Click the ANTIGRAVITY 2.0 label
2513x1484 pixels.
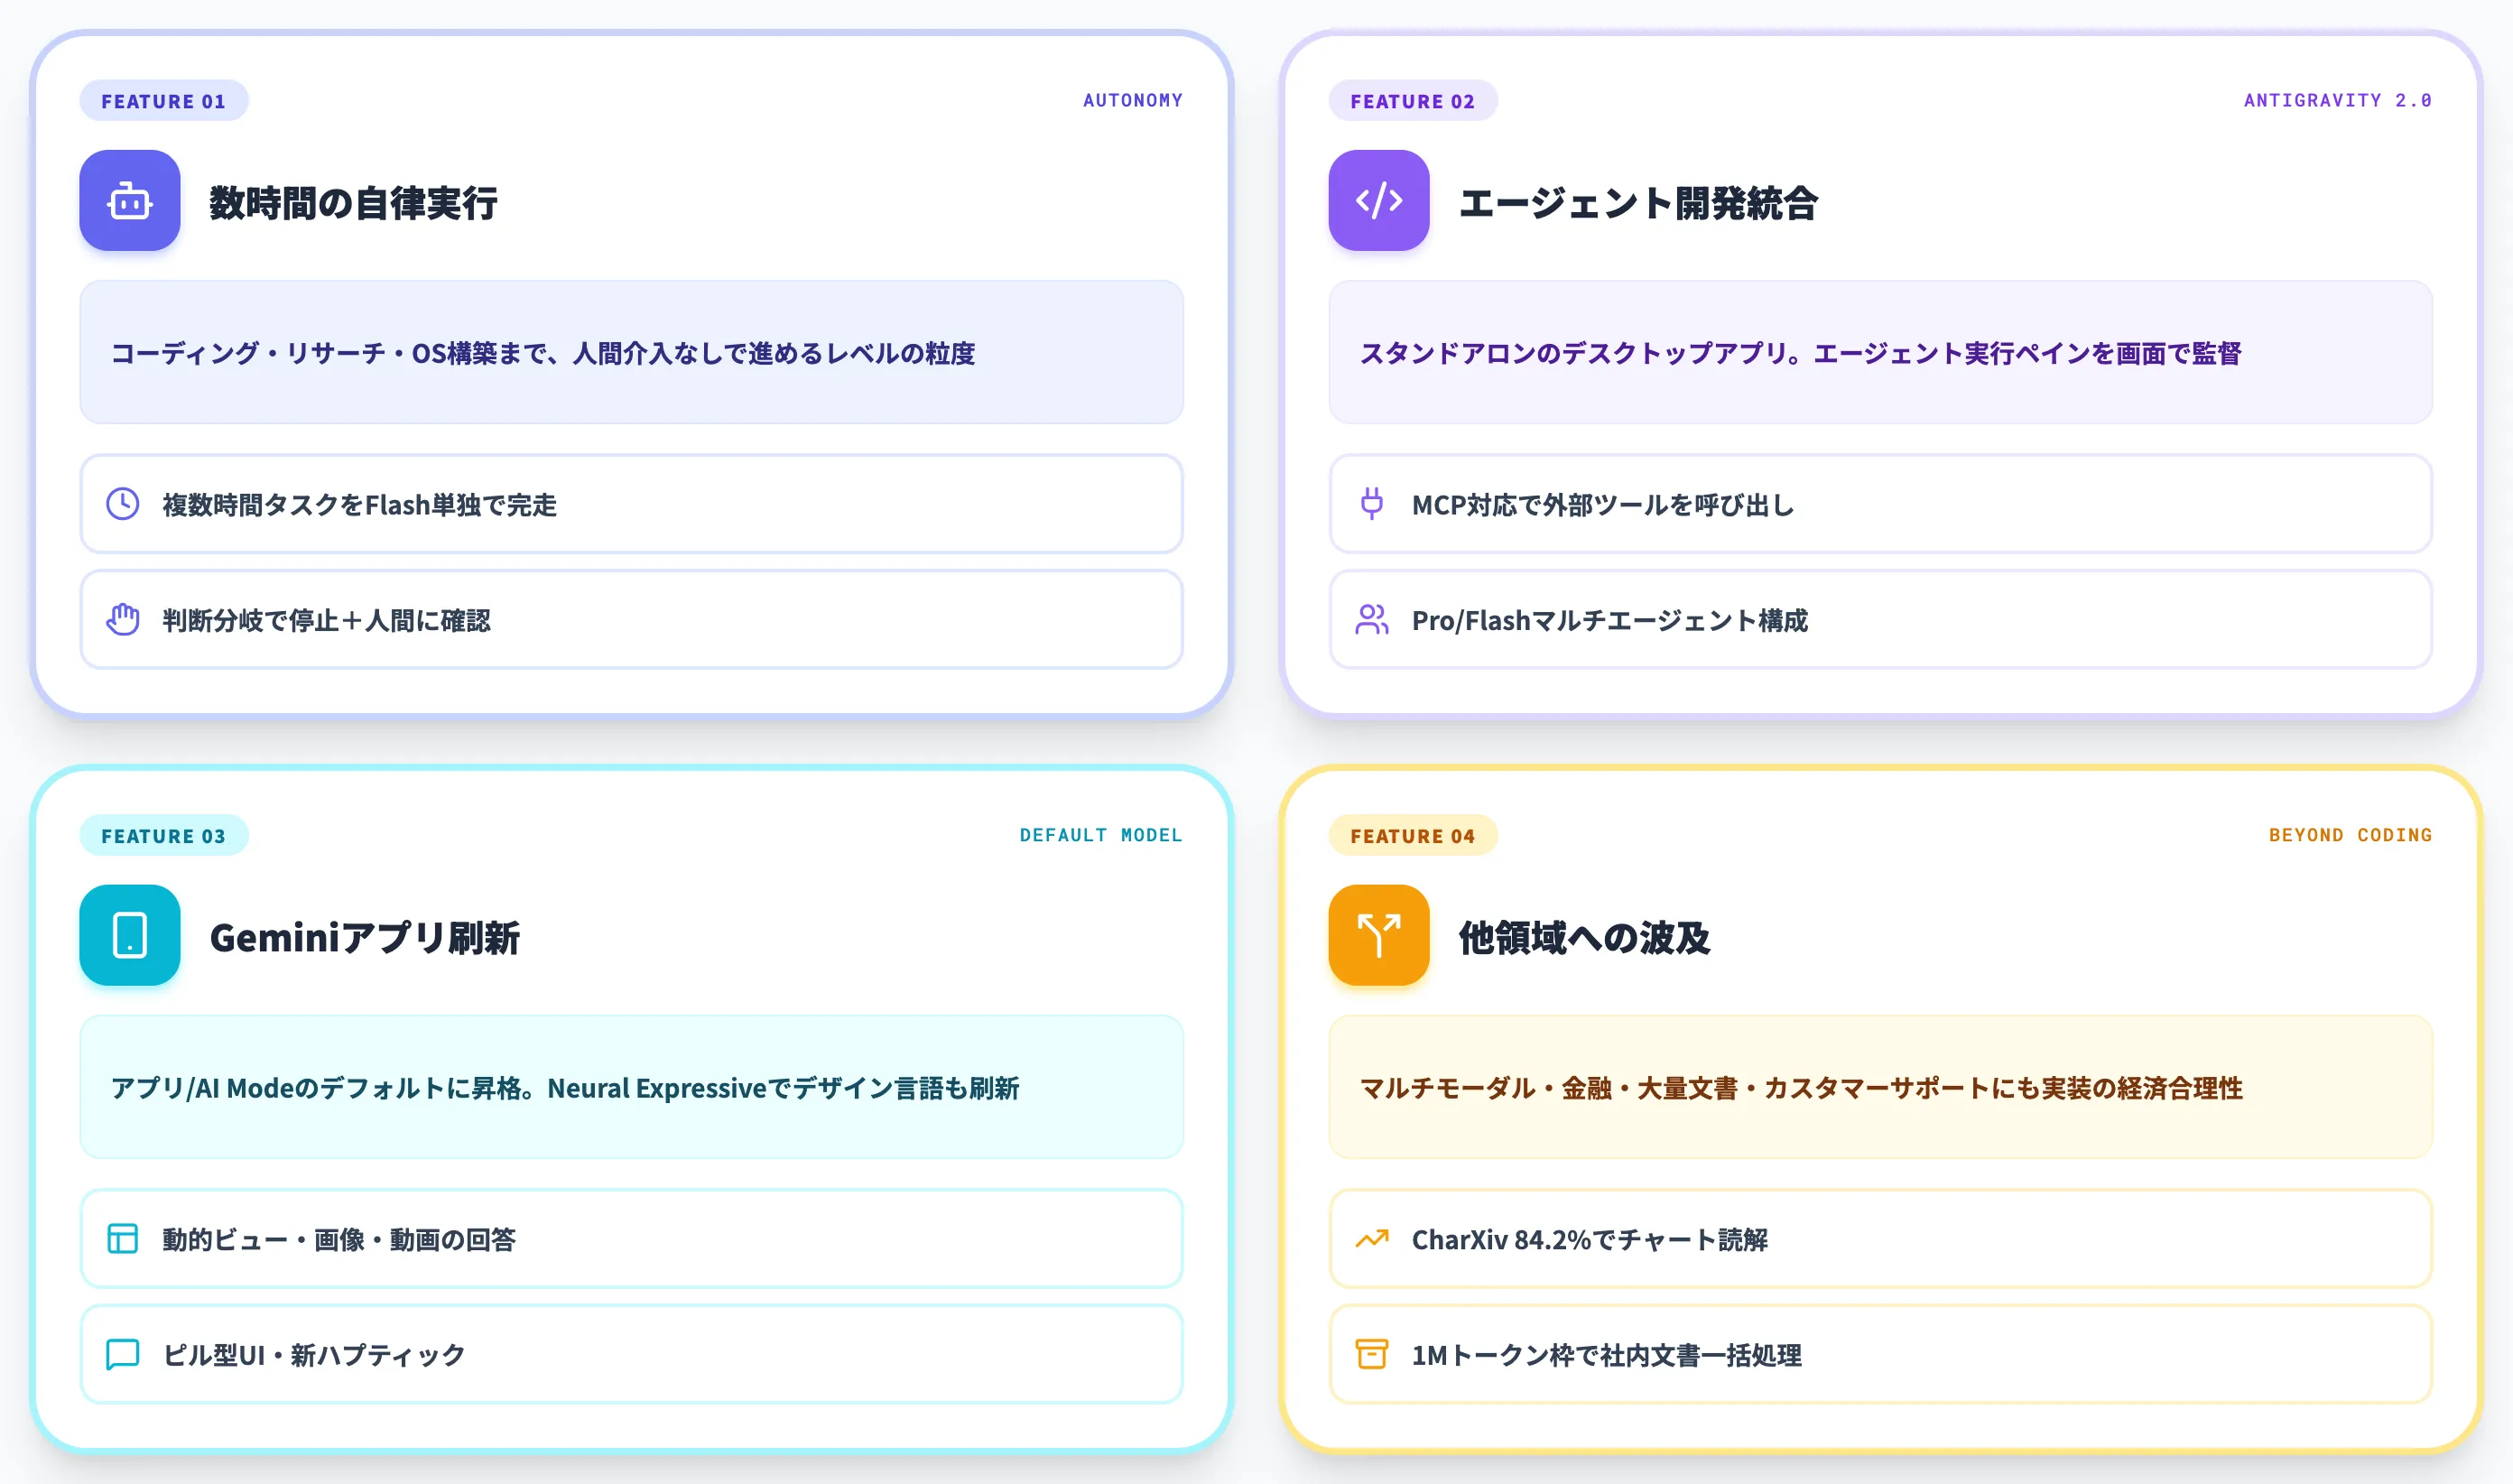(x=2338, y=101)
